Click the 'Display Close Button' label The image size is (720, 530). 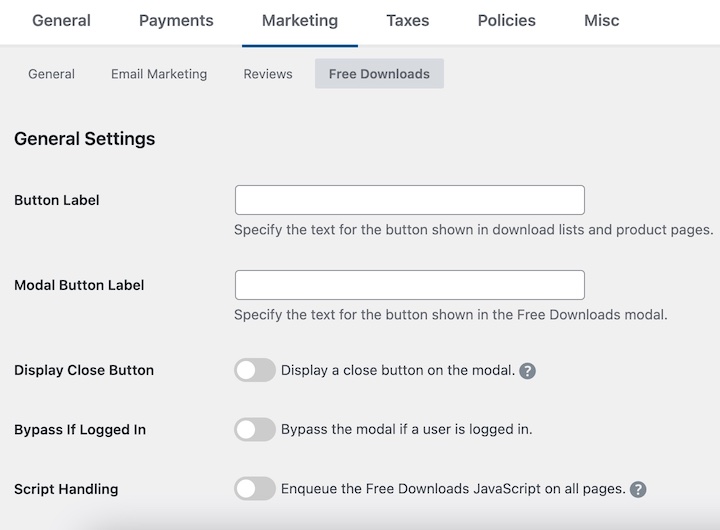pos(84,370)
